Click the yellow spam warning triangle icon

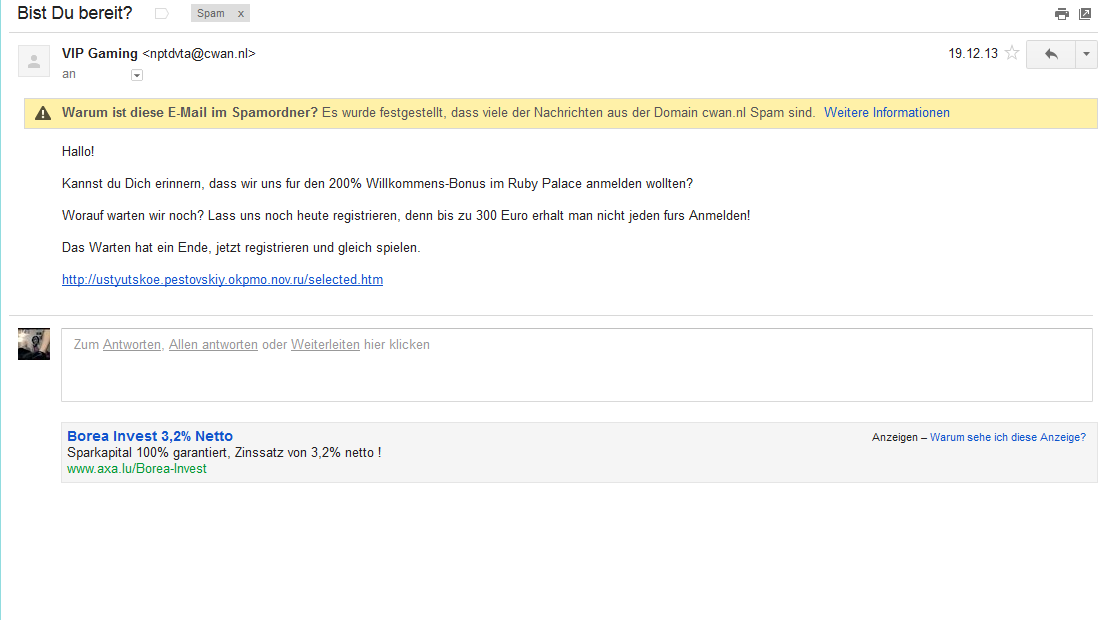43,113
